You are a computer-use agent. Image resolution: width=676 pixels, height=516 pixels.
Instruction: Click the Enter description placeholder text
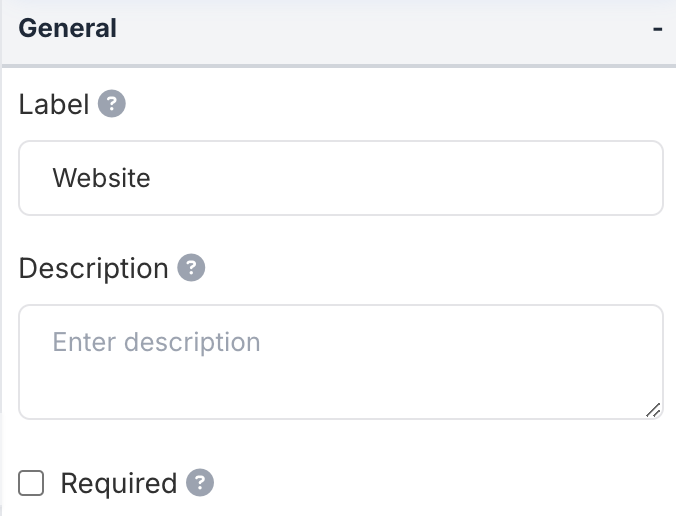156,342
